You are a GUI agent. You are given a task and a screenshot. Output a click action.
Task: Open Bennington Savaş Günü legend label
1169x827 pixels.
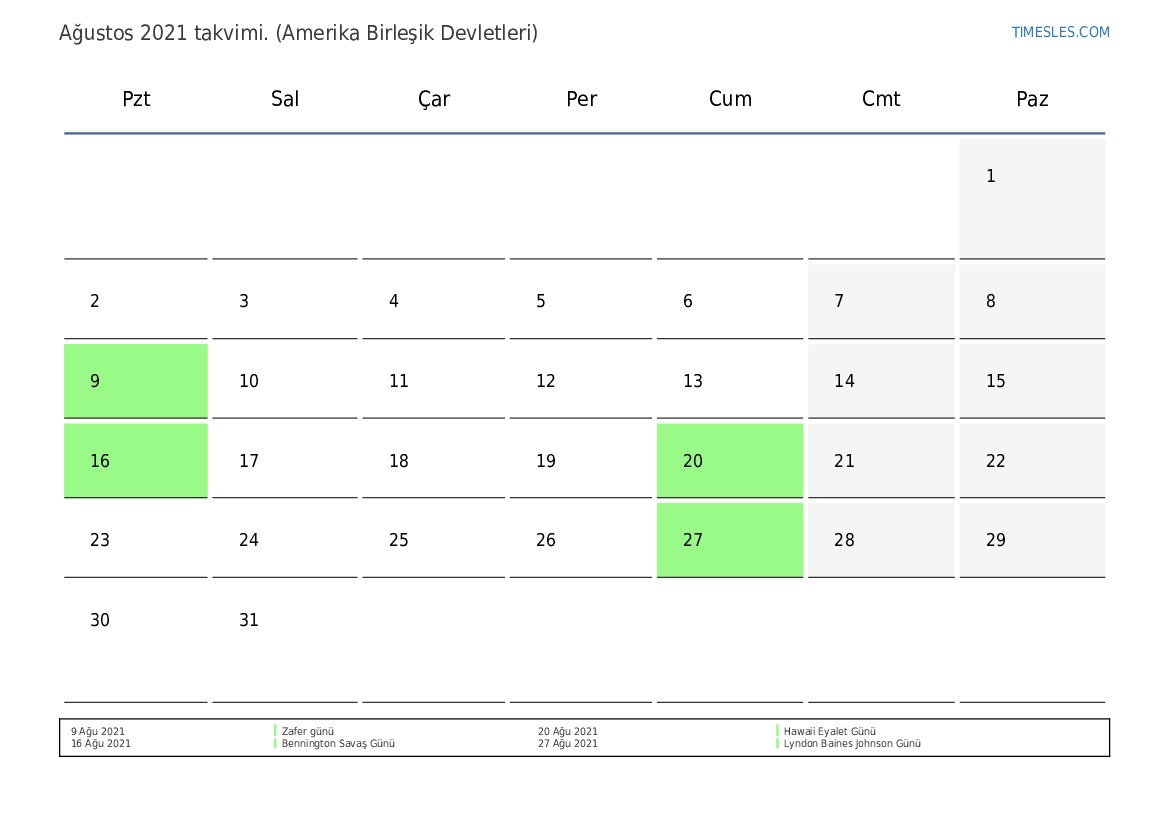tap(338, 744)
